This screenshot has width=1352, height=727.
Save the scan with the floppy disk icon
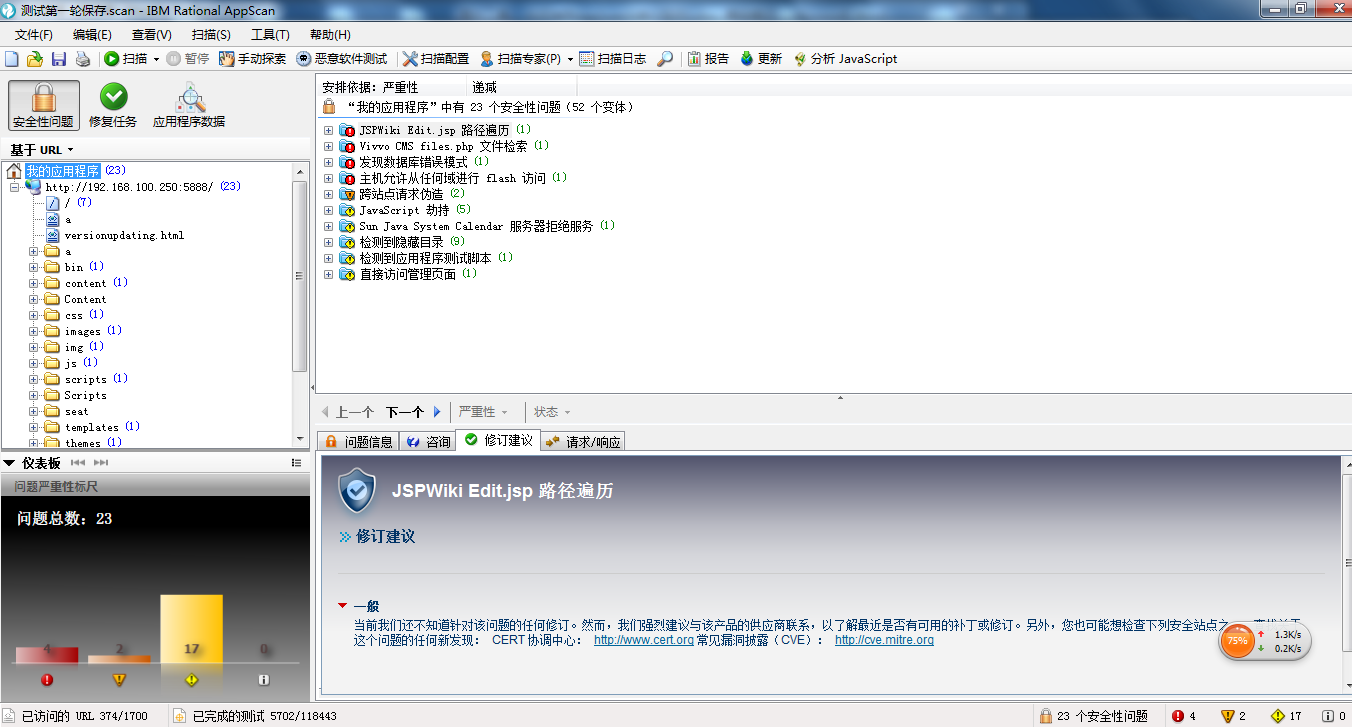pos(59,59)
